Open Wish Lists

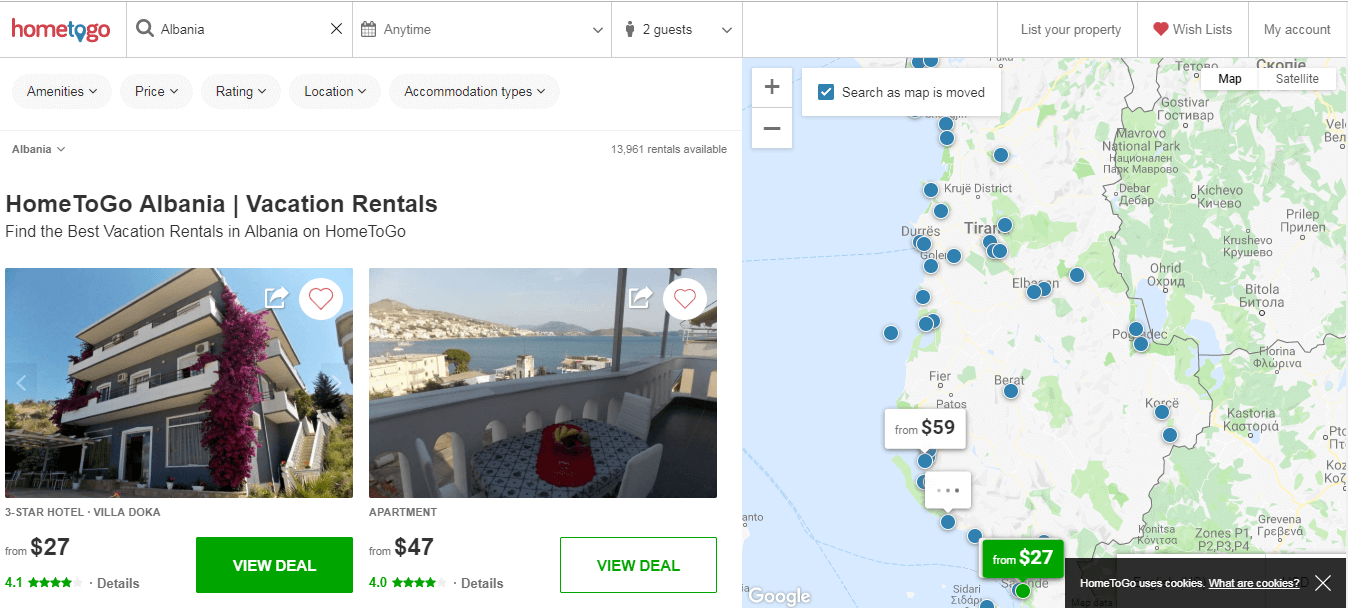click(x=1192, y=29)
